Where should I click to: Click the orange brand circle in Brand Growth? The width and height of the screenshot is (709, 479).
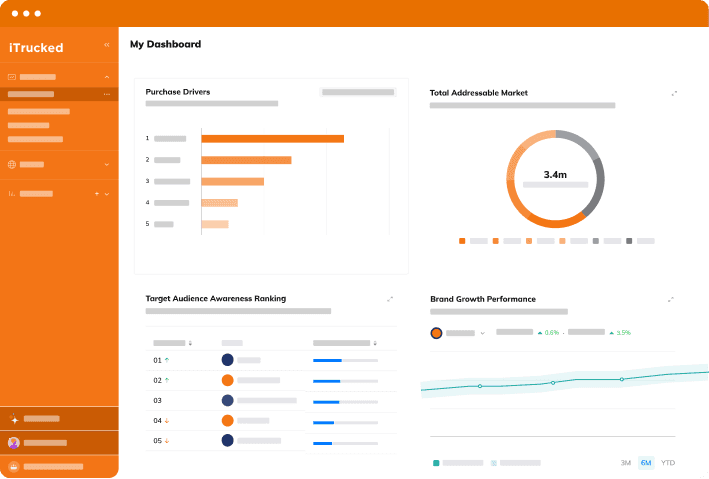point(436,333)
